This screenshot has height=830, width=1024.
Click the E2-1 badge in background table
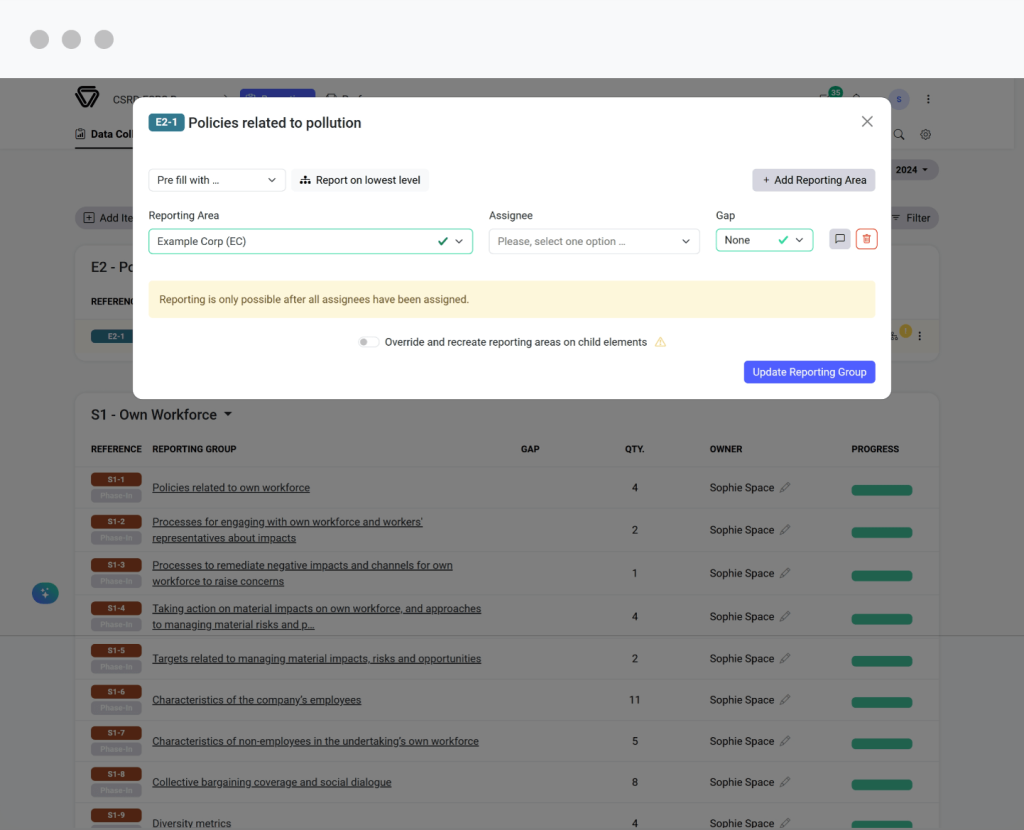112,336
